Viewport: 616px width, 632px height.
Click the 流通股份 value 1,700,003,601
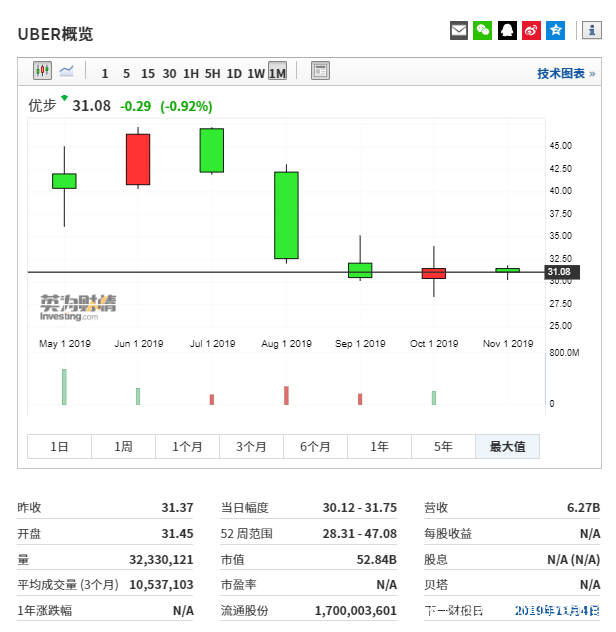coord(356,611)
